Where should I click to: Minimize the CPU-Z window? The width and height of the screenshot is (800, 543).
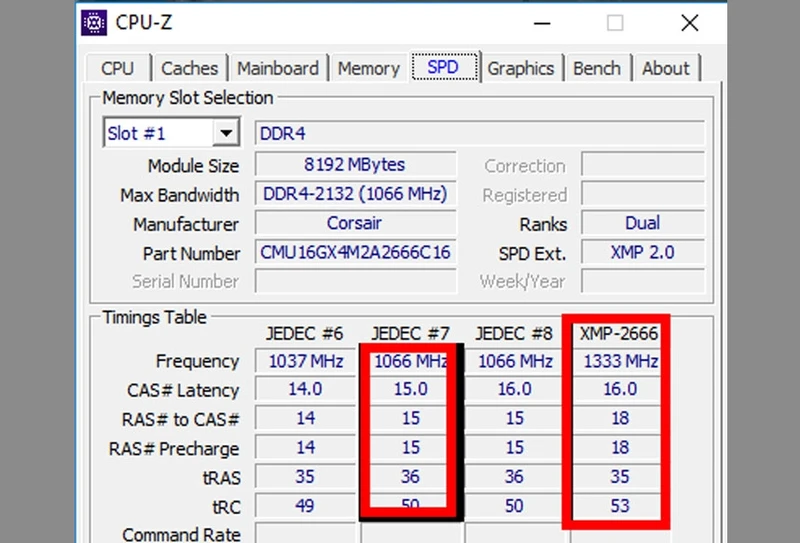542,23
